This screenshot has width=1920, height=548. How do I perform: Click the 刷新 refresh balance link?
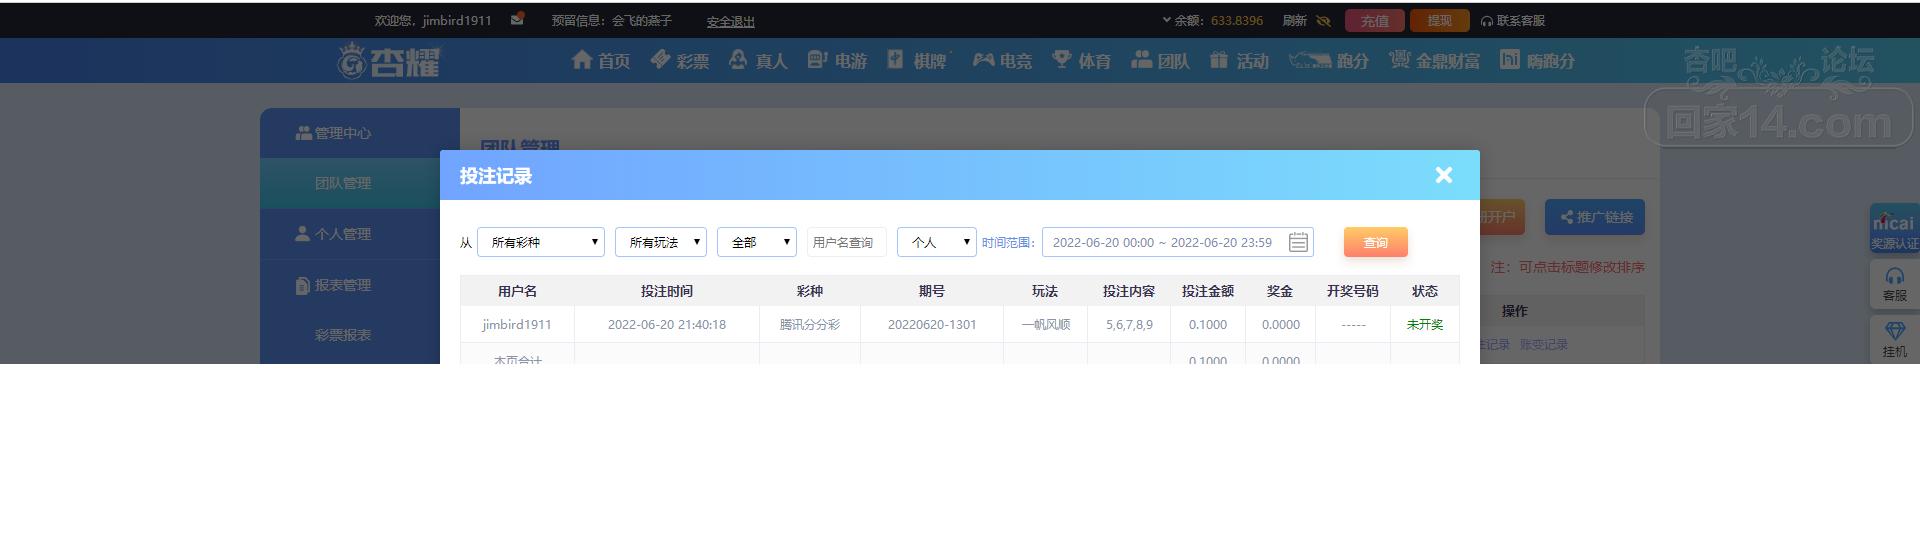click(1295, 20)
